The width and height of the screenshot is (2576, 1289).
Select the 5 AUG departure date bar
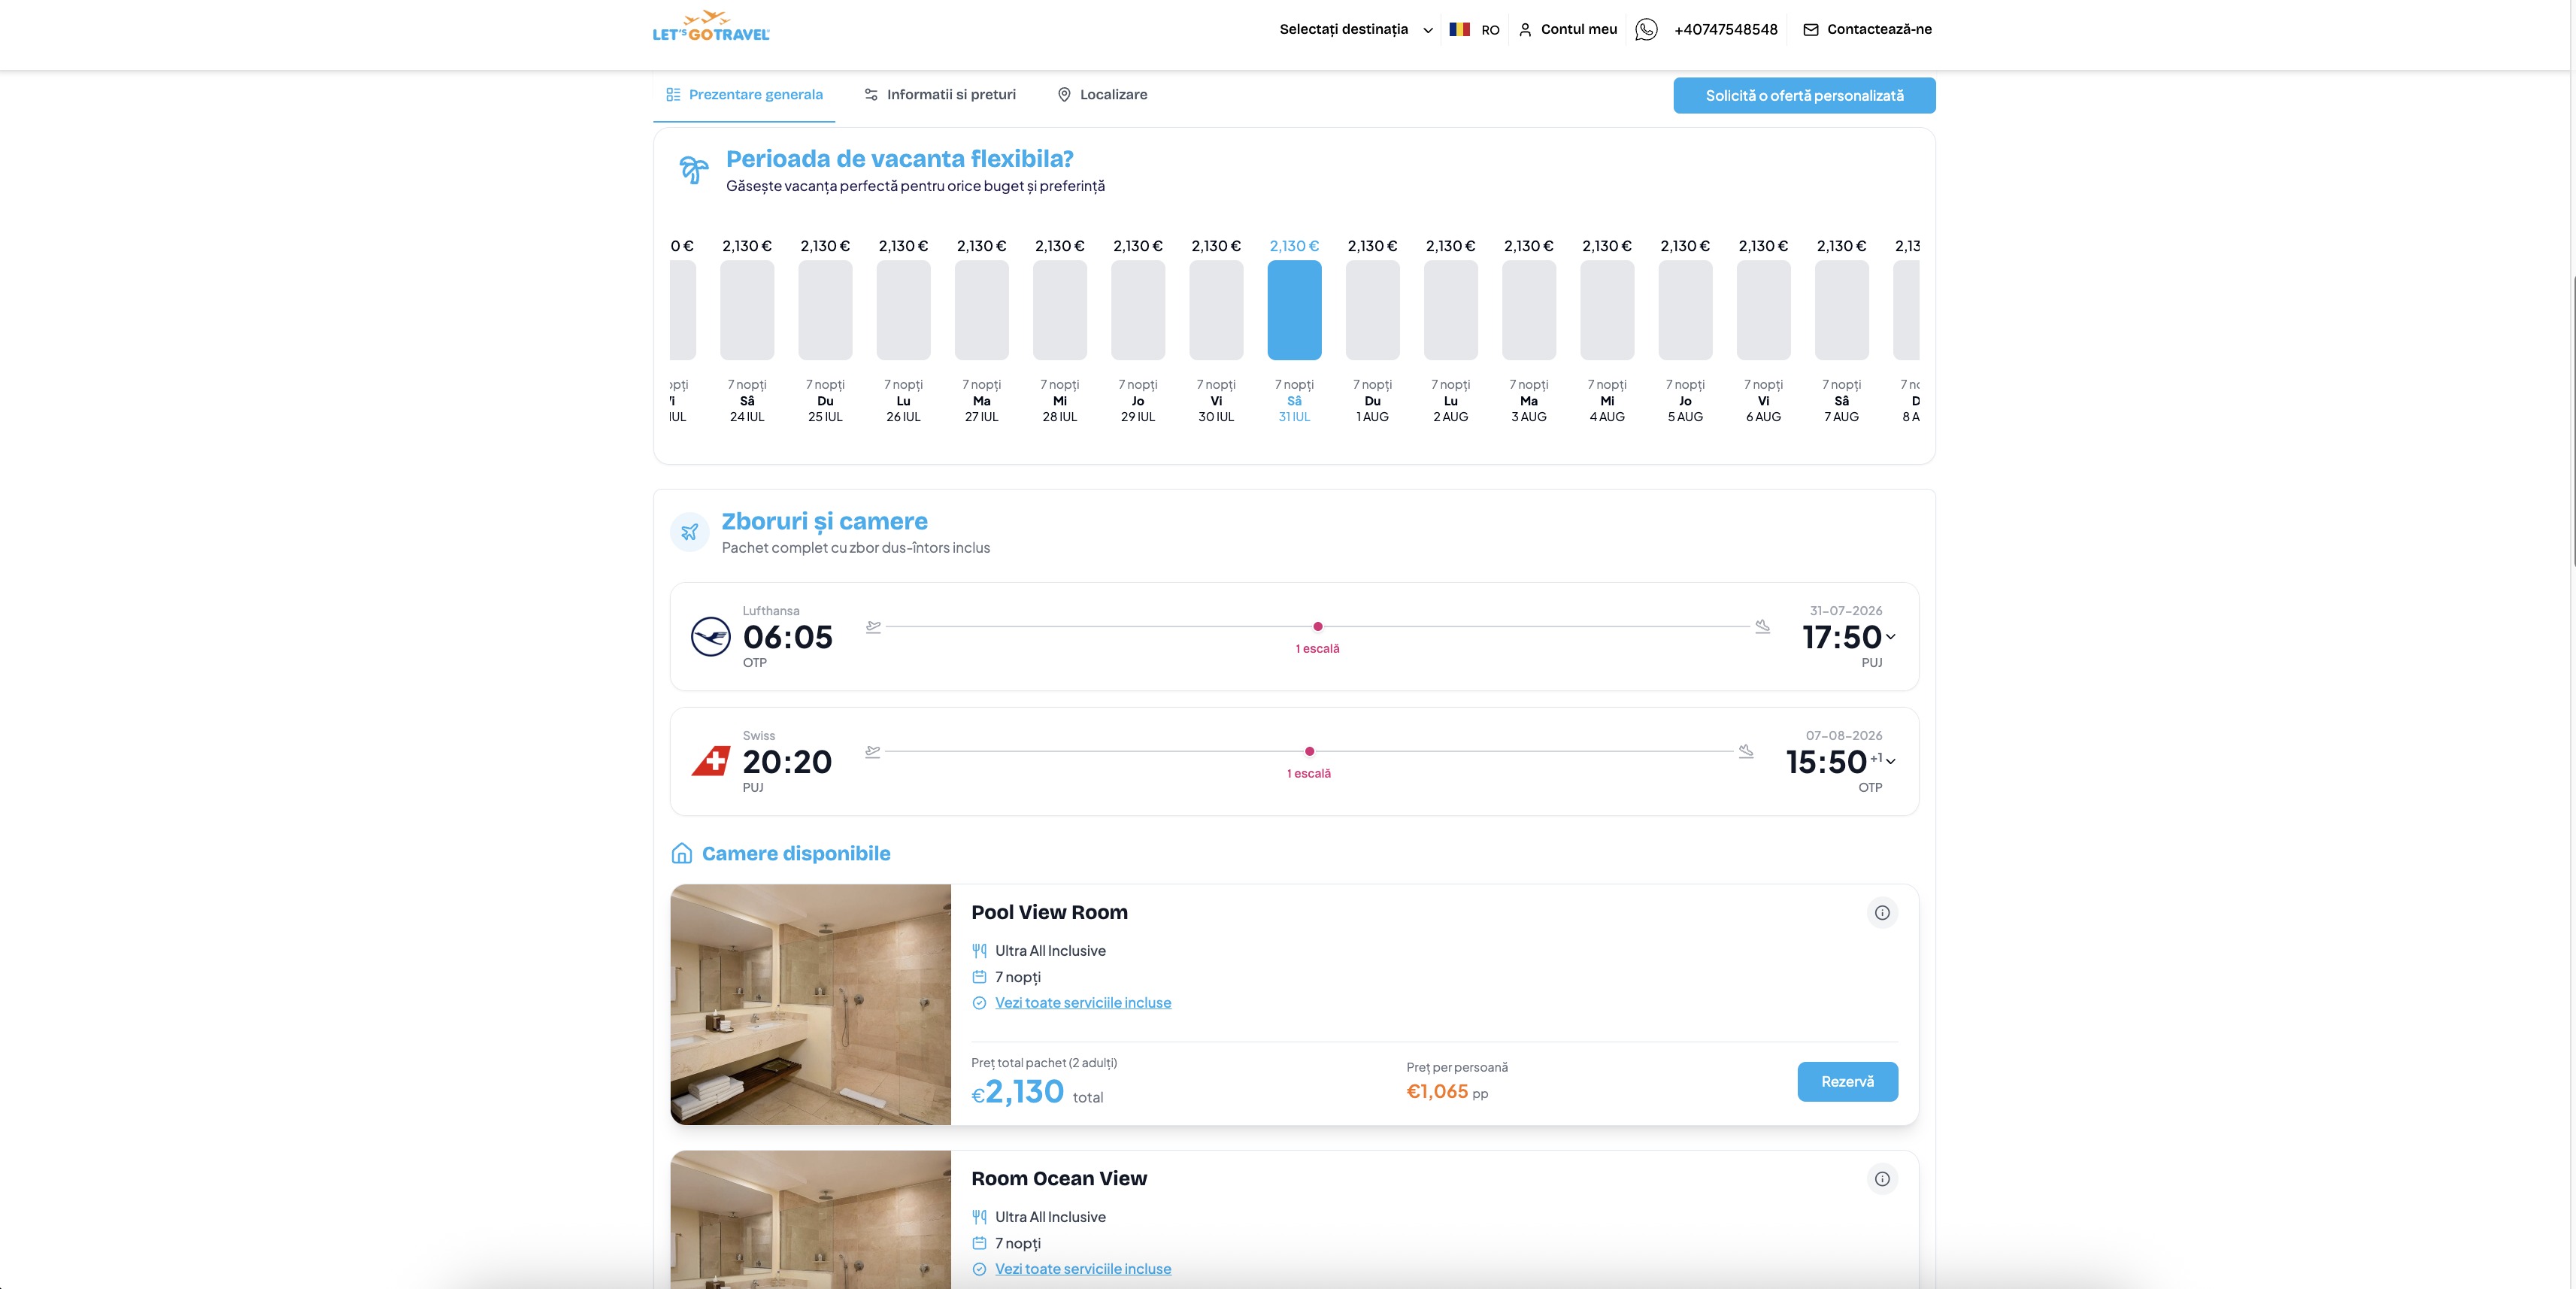coord(1685,310)
